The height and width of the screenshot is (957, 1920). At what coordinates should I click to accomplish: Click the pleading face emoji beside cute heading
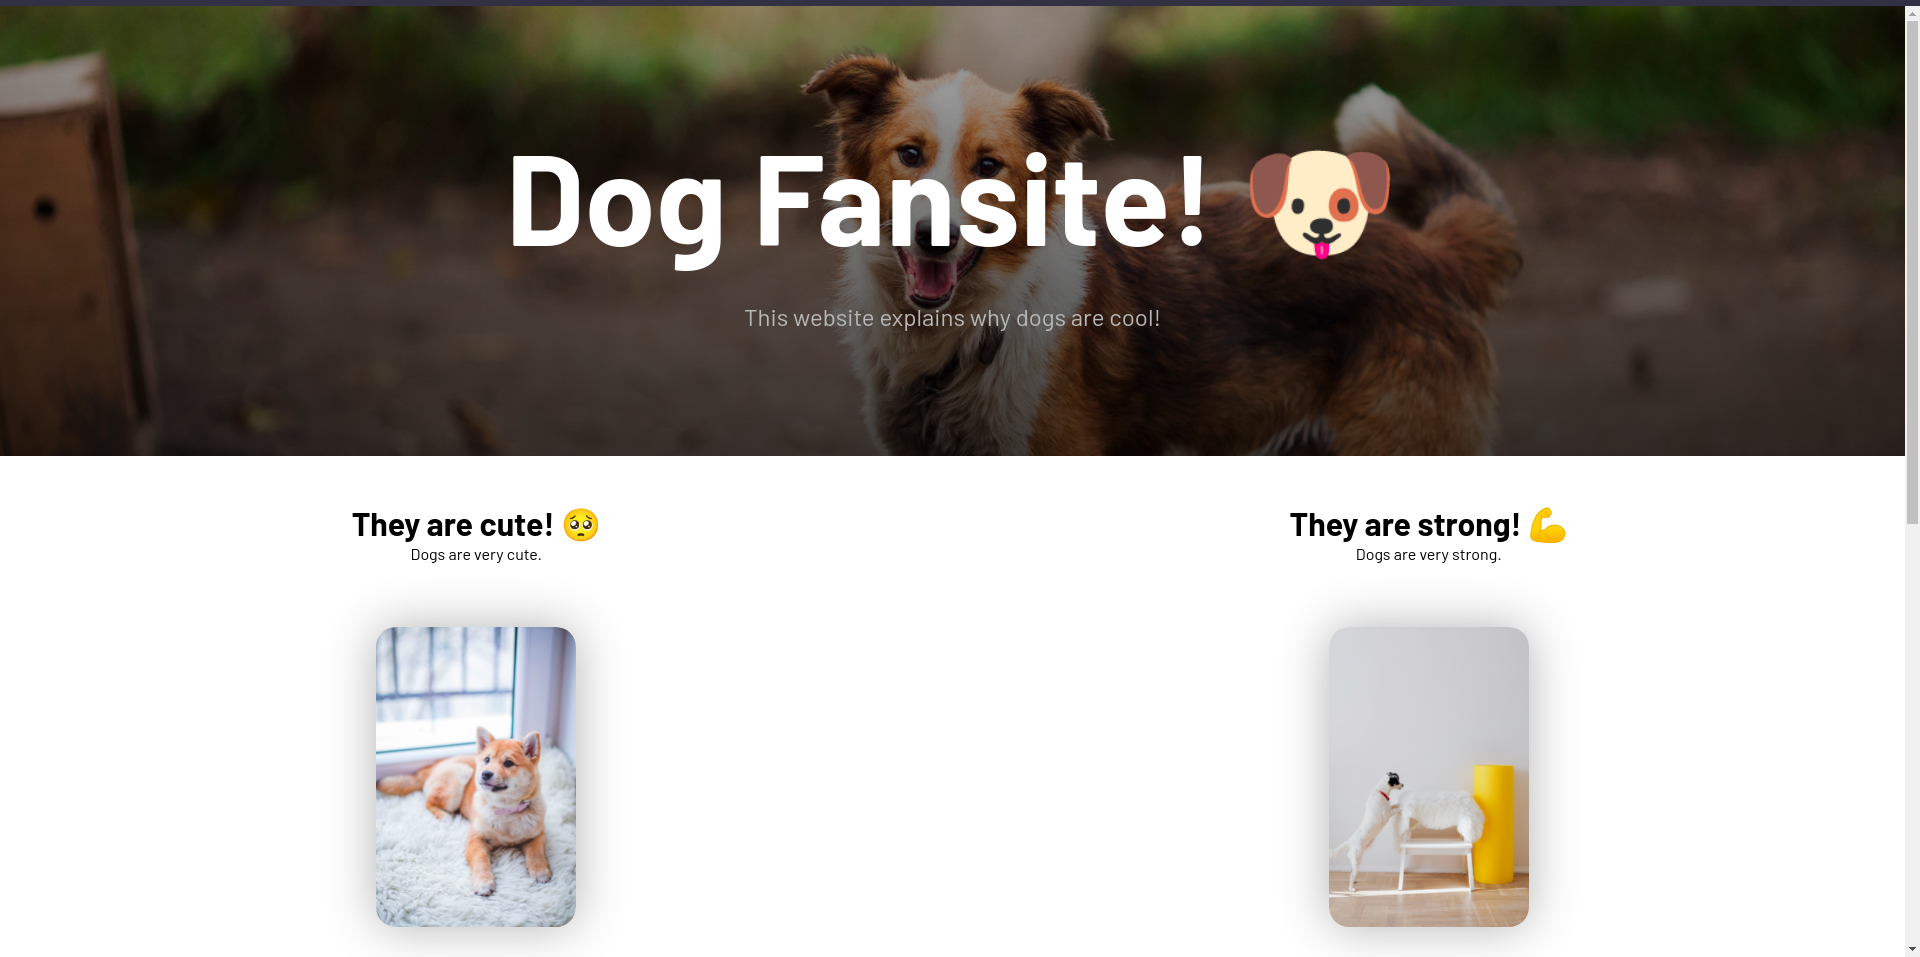coord(580,525)
